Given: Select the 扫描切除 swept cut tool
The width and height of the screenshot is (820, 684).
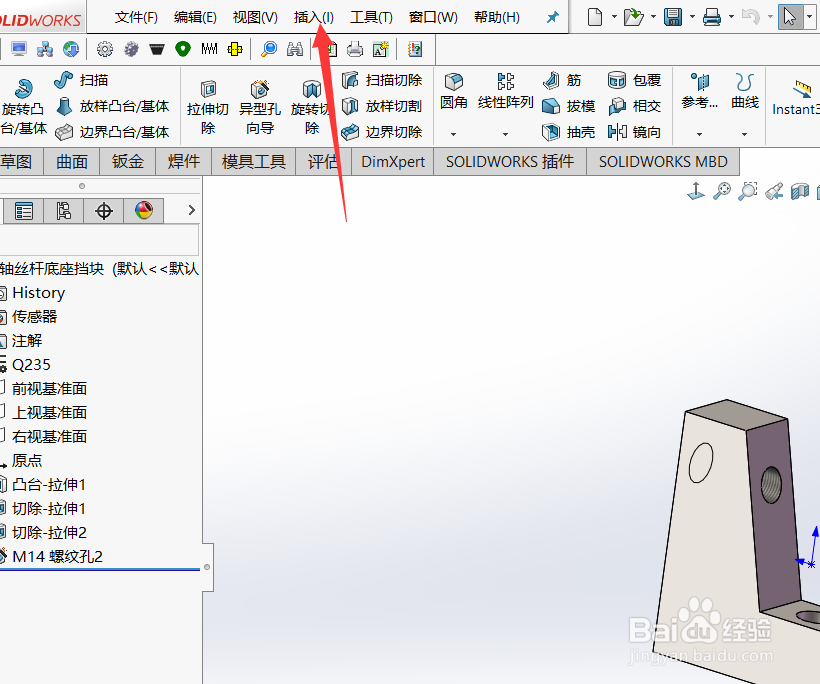Looking at the screenshot, I should (382, 80).
